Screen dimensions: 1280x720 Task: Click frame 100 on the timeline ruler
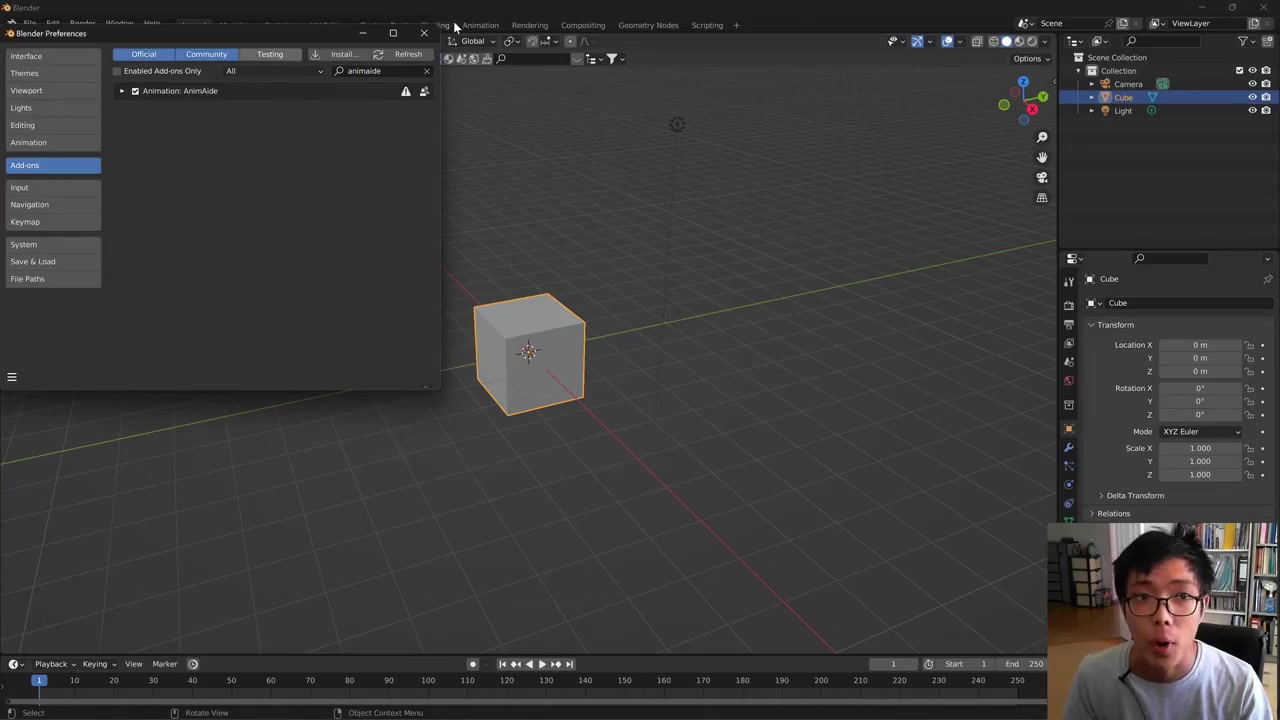(428, 681)
